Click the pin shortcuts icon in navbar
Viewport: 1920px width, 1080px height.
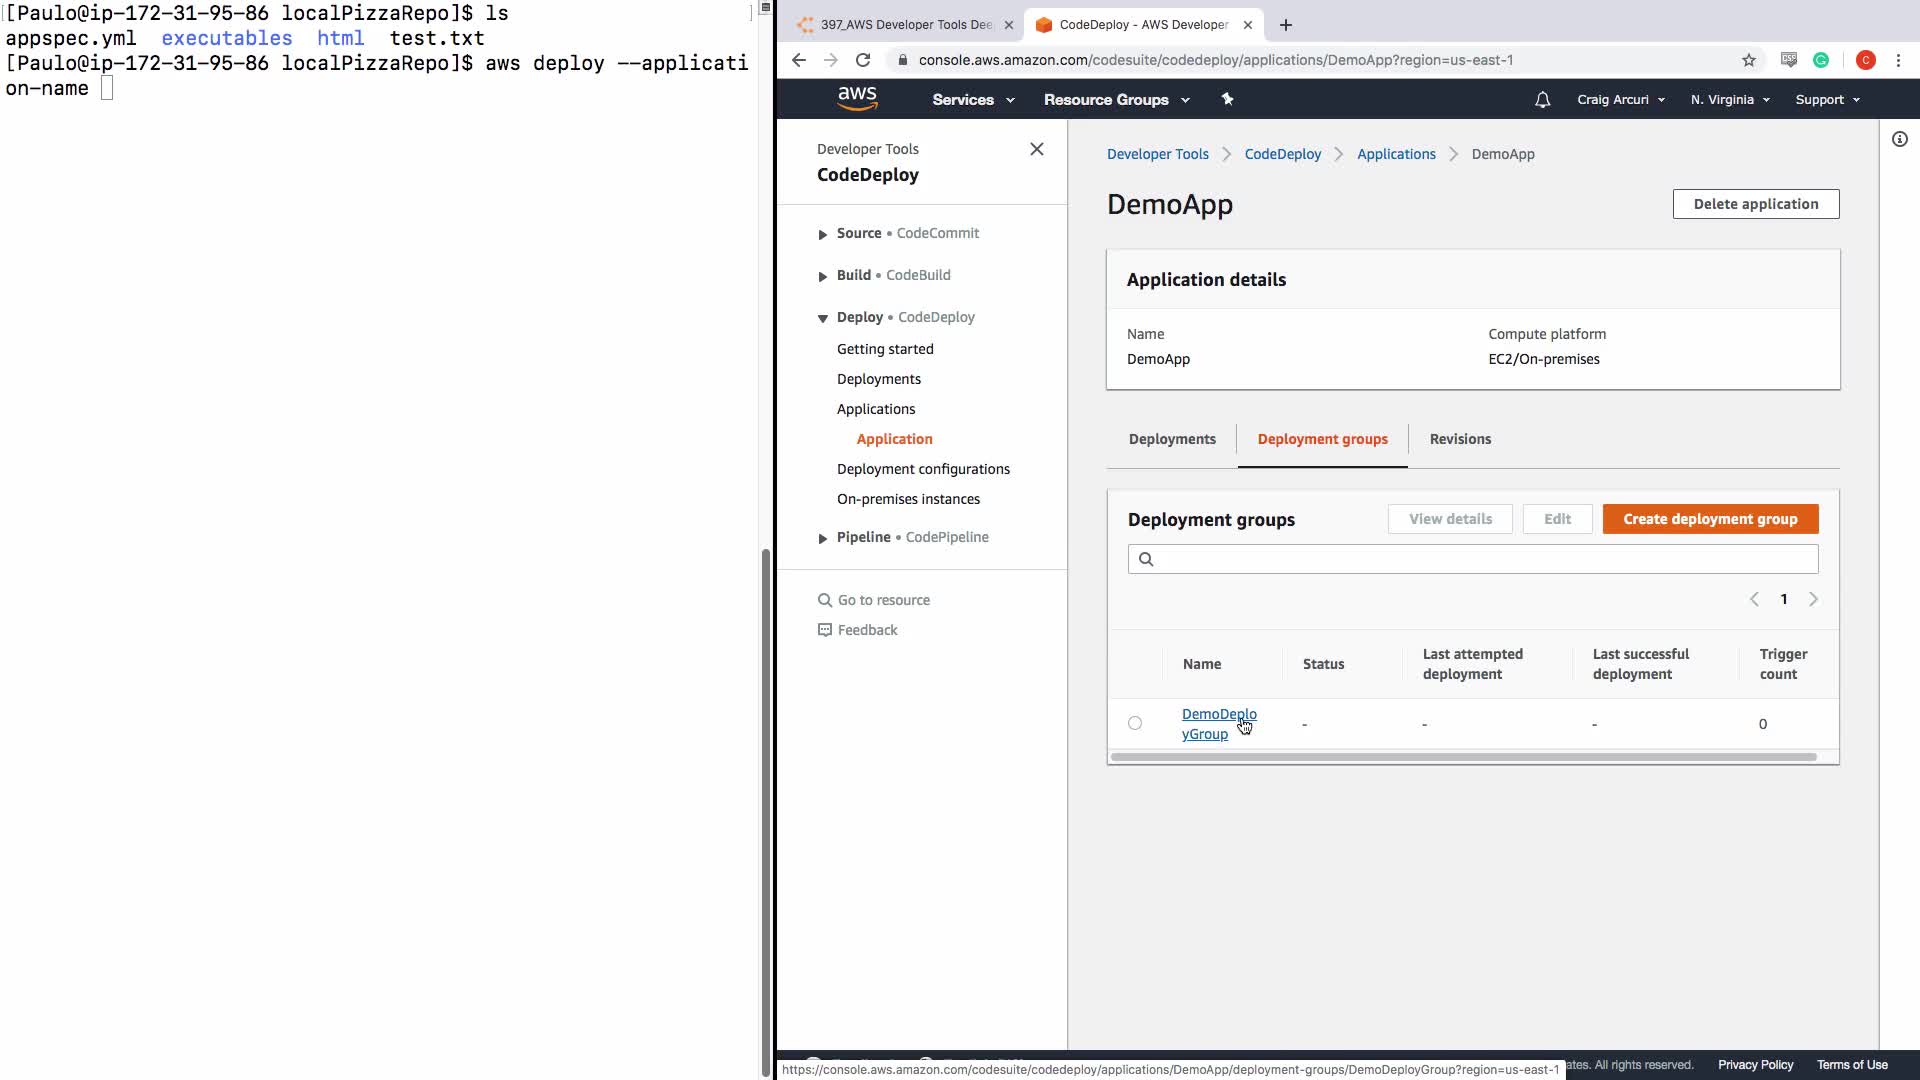1227,99
